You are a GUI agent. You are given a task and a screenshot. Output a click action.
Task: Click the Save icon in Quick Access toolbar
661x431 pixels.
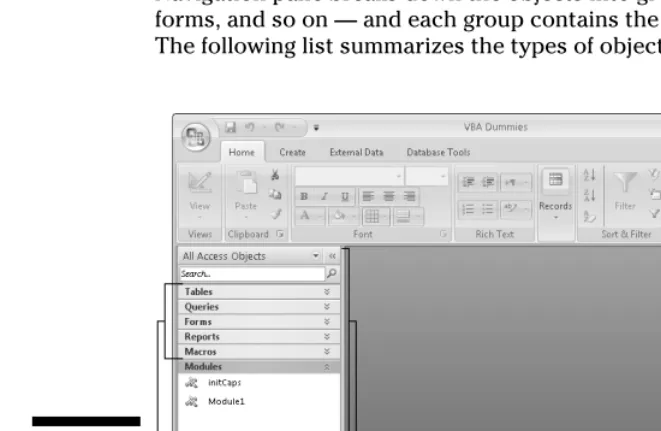click(230, 127)
